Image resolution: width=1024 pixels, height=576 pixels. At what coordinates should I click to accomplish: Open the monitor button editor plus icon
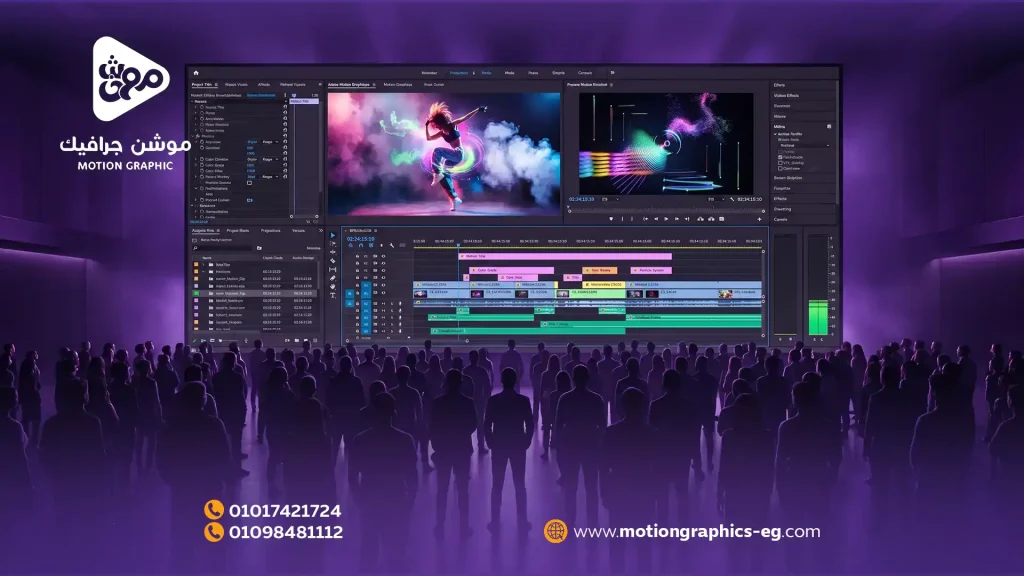[x=760, y=219]
